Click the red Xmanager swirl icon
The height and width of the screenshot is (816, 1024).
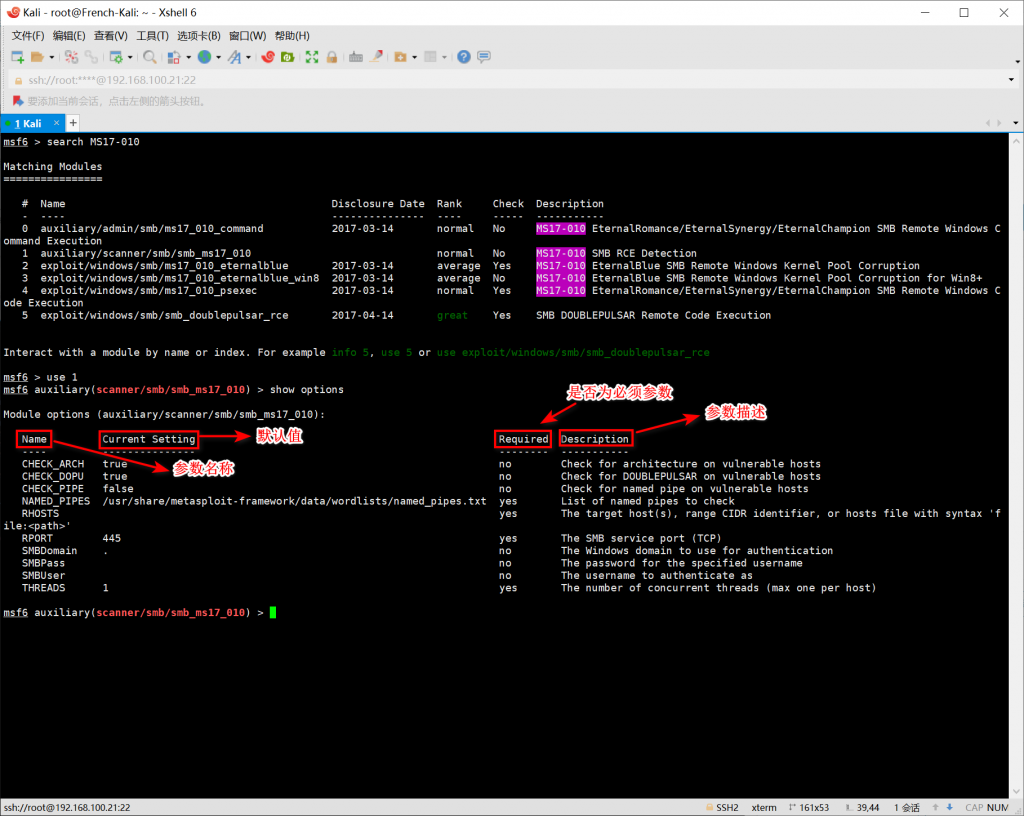(268, 57)
